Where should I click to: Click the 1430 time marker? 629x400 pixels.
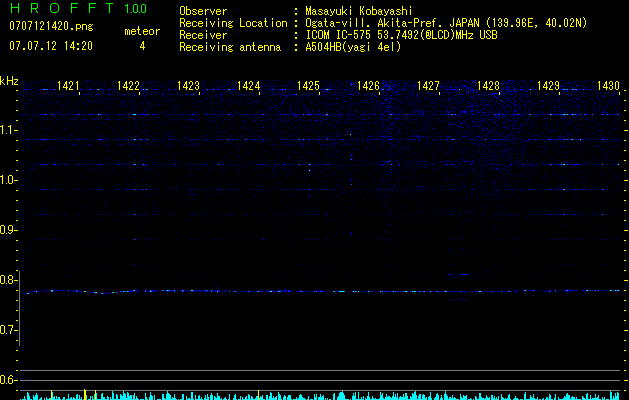tap(608, 85)
